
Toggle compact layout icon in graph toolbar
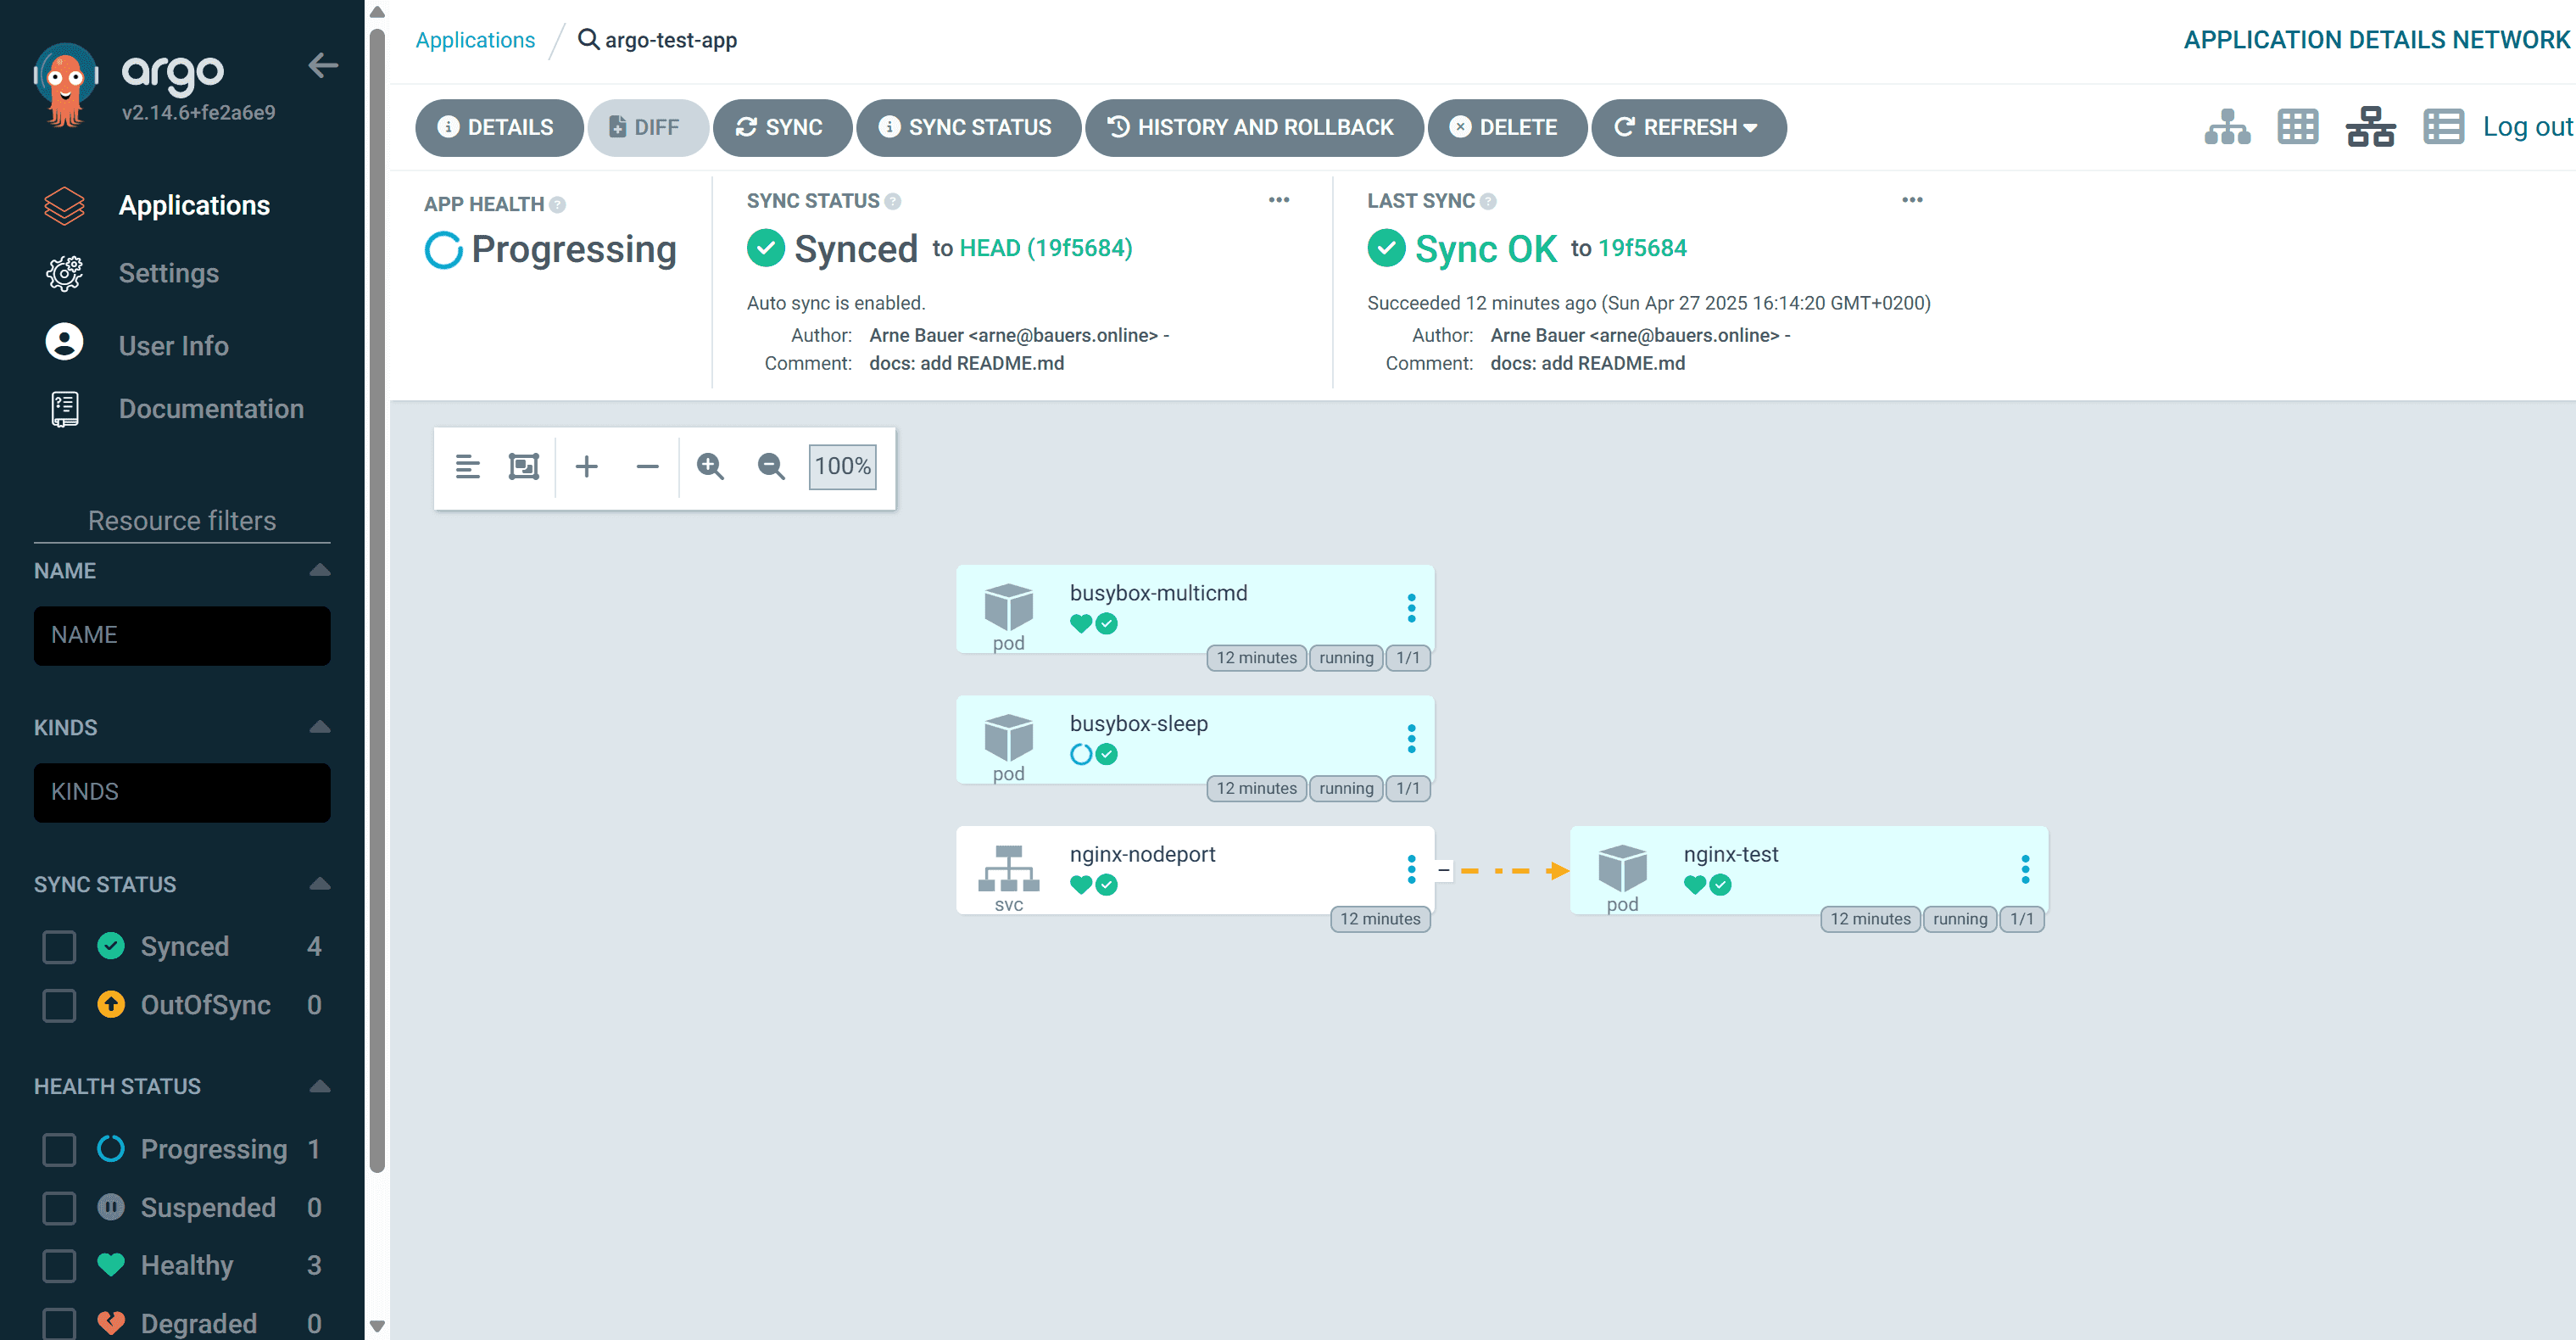click(467, 466)
